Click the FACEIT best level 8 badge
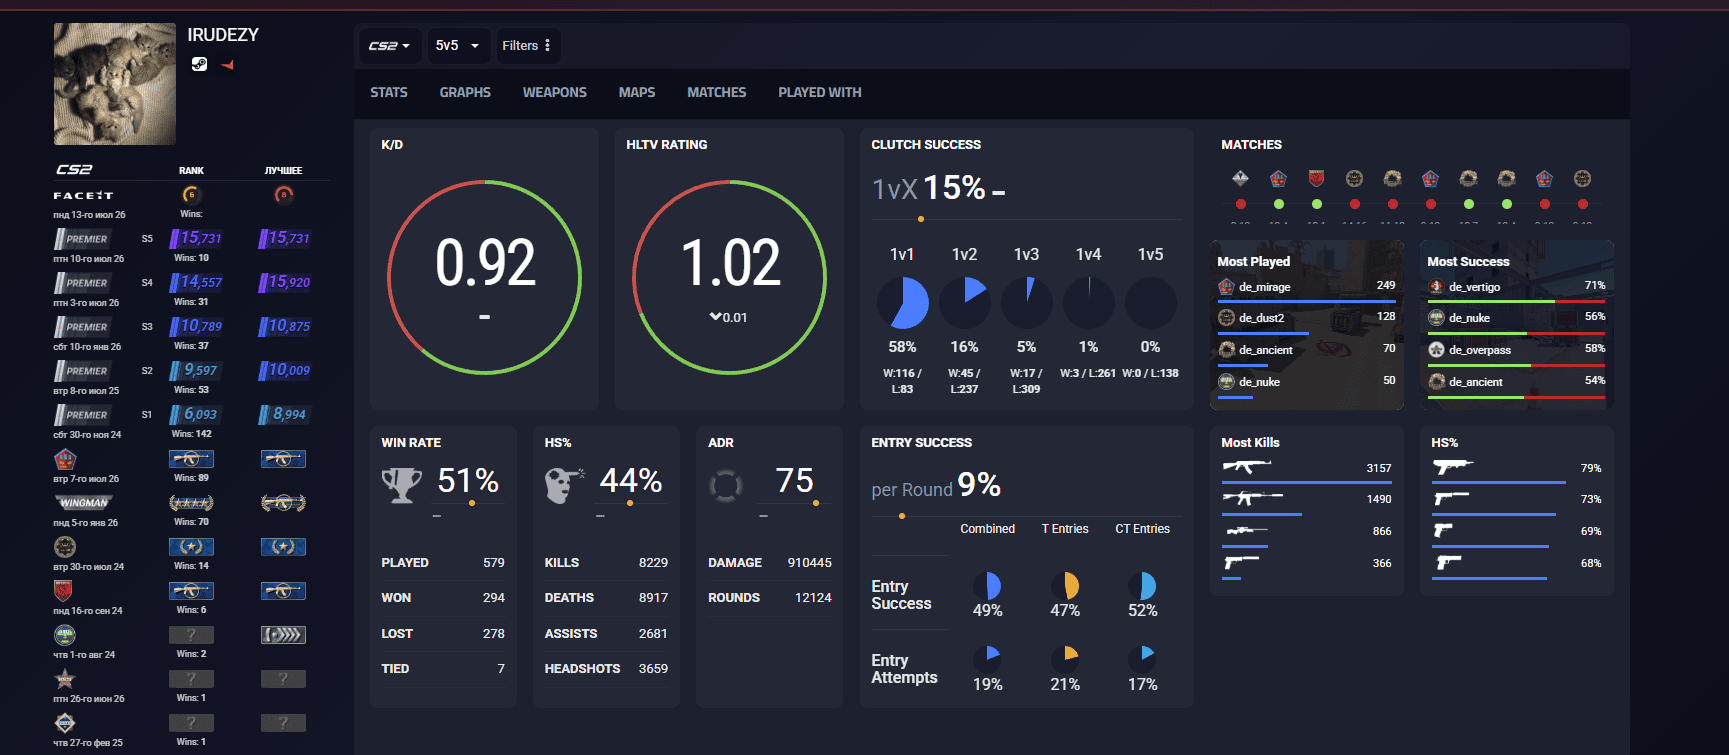 click(x=284, y=194)
